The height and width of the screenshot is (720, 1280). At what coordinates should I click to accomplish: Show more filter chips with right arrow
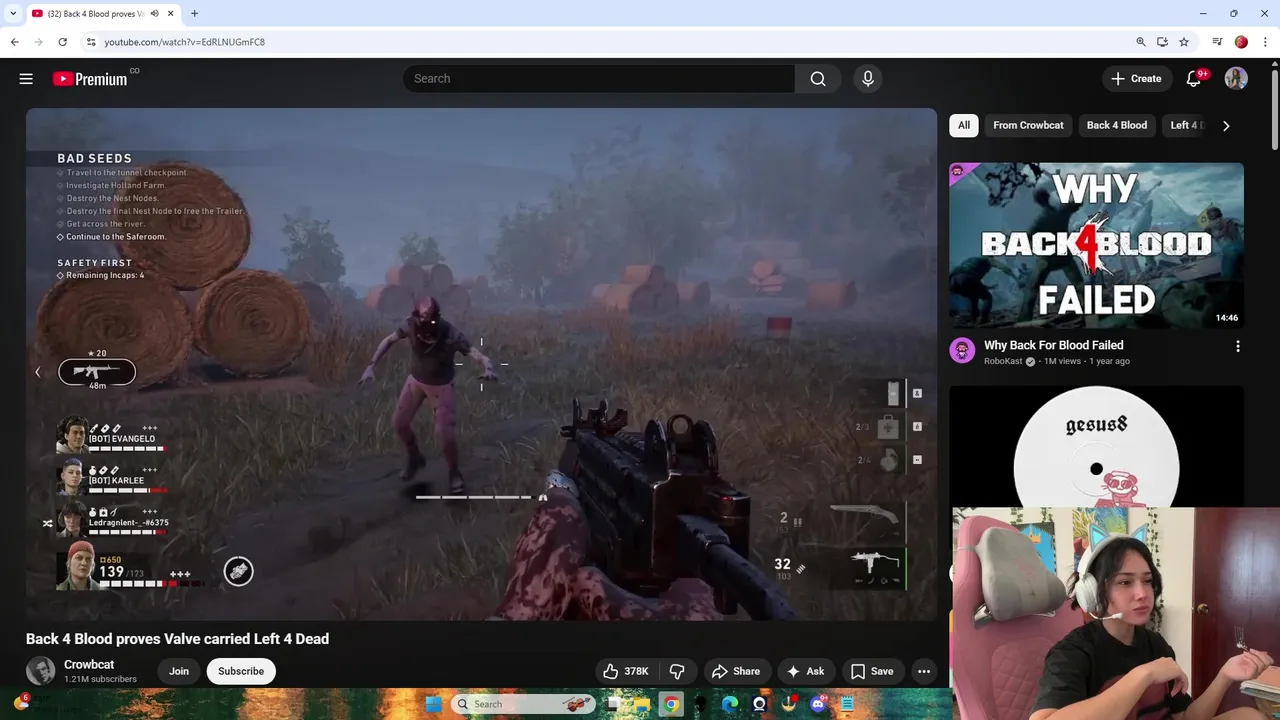[x=1226, y=125]
